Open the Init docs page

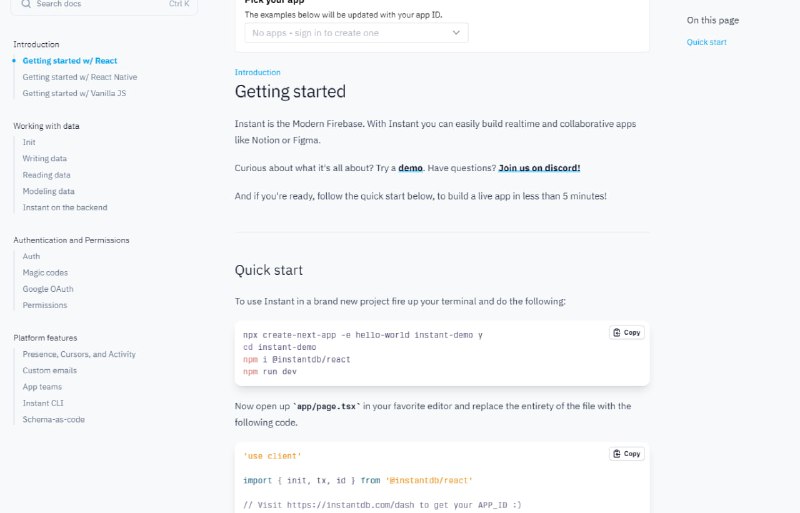[x=29, y=142]
